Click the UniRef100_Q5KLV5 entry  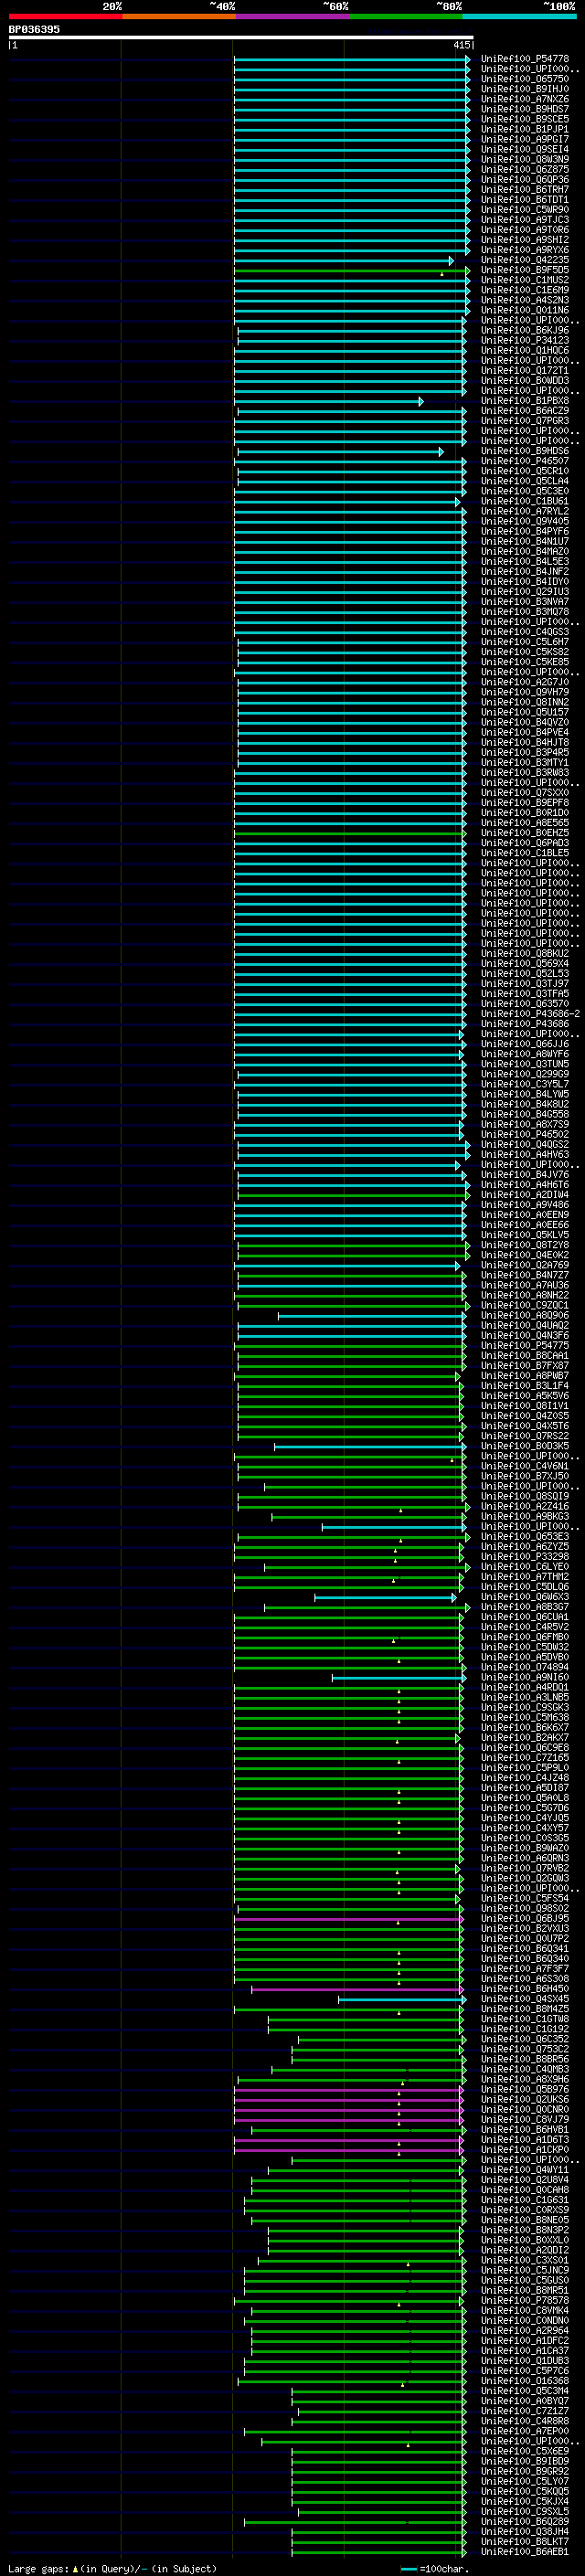[x=525, y=1235]
